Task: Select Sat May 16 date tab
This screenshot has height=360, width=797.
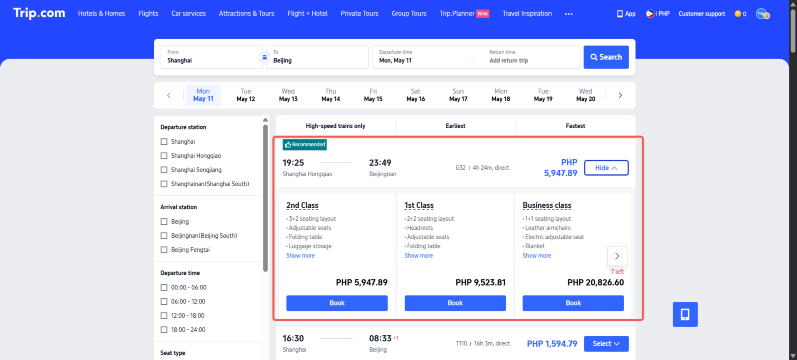Action: pyautogui.click(x=416, y=95)
